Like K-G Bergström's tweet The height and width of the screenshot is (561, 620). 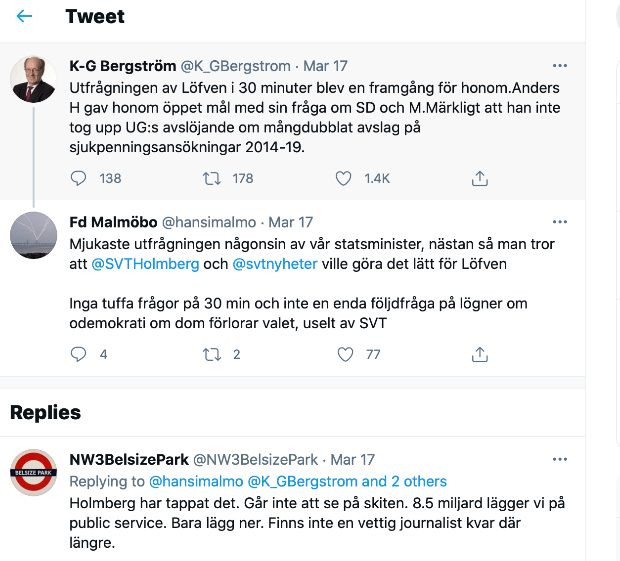[x=344, y=178]
